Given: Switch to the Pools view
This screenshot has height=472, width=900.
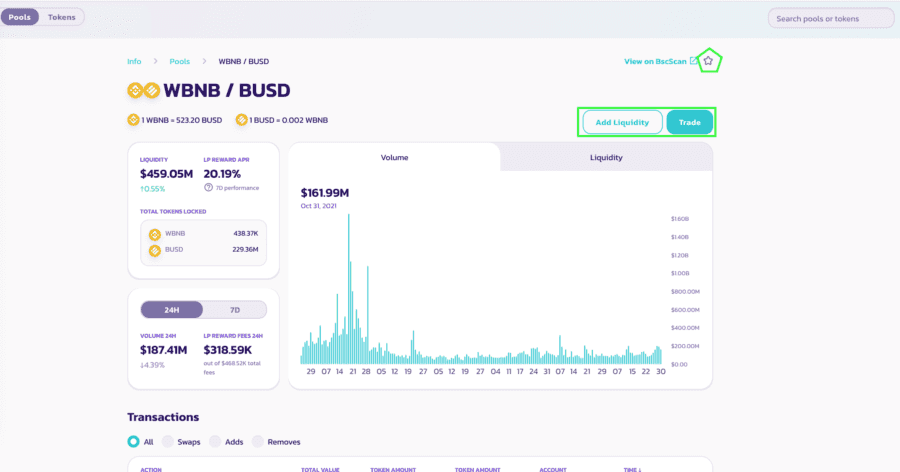Looking at the screenshot, I should [x=20, y=17].
